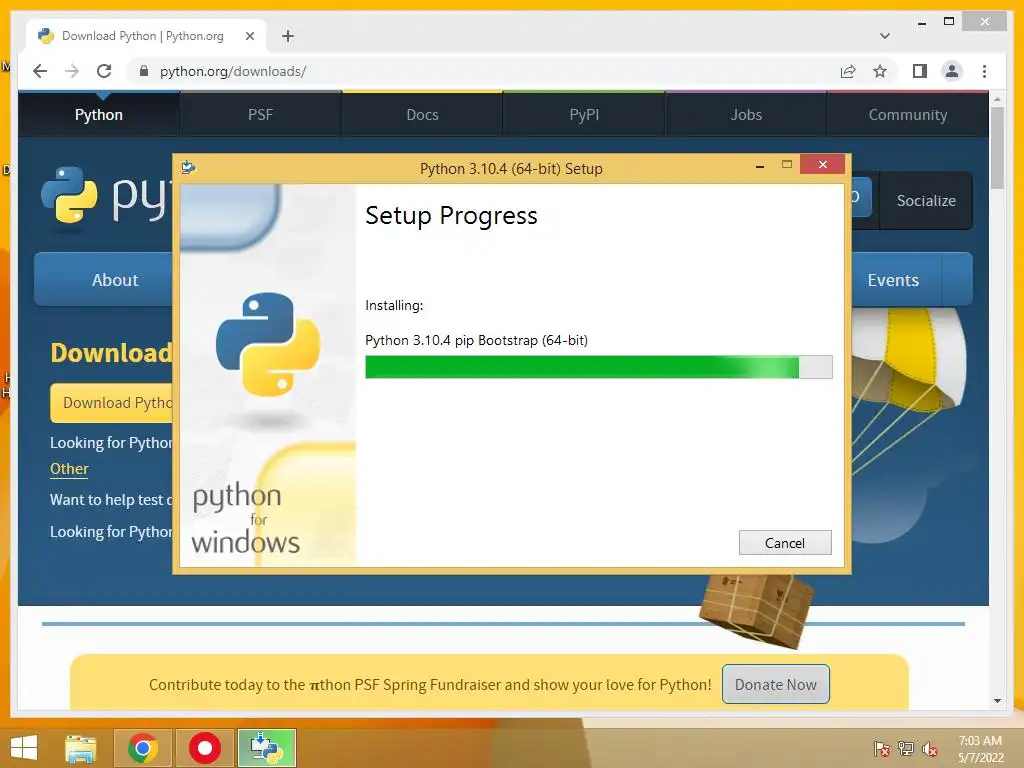This screenshot has height=768, width=1024.
Task: Open Action Center flag tray icon
Action: (881, 749)
